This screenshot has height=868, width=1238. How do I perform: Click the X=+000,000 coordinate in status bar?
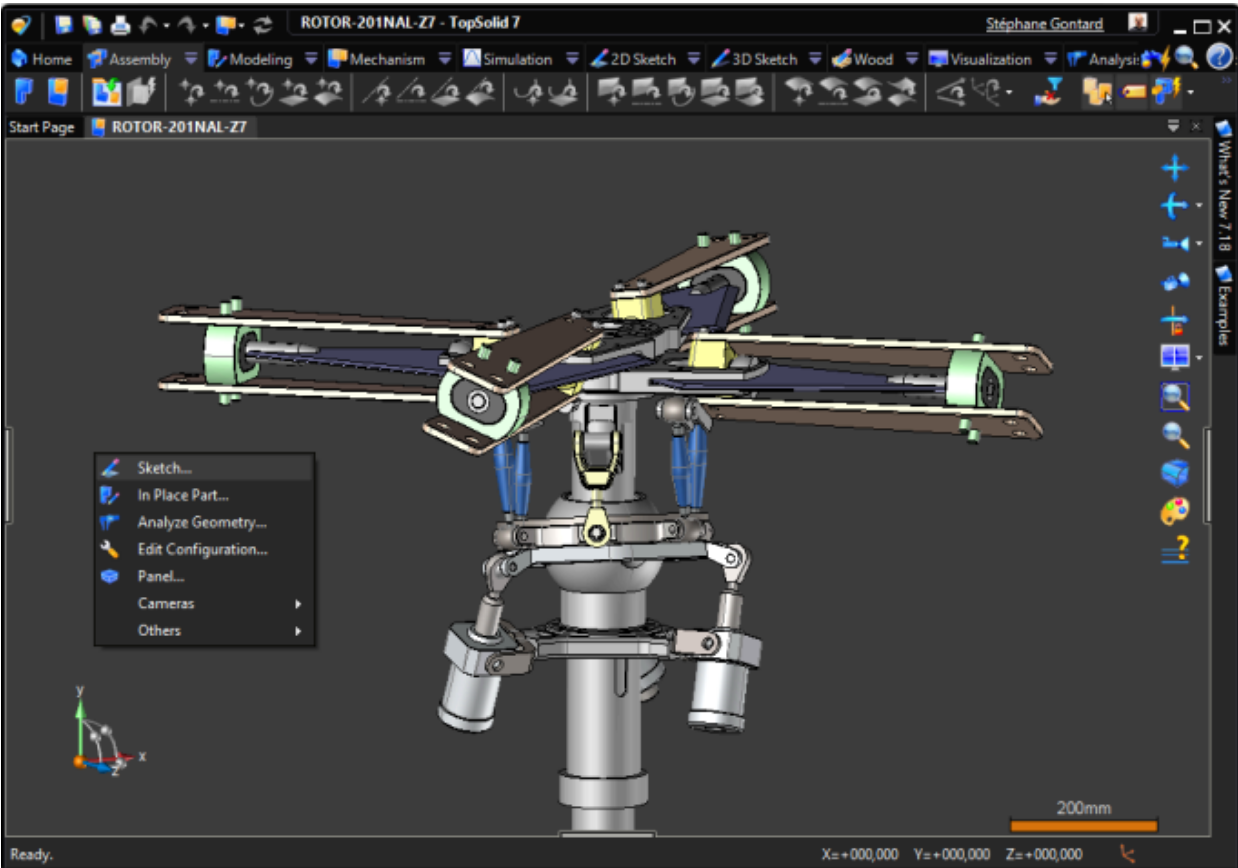tap(859, 854)
